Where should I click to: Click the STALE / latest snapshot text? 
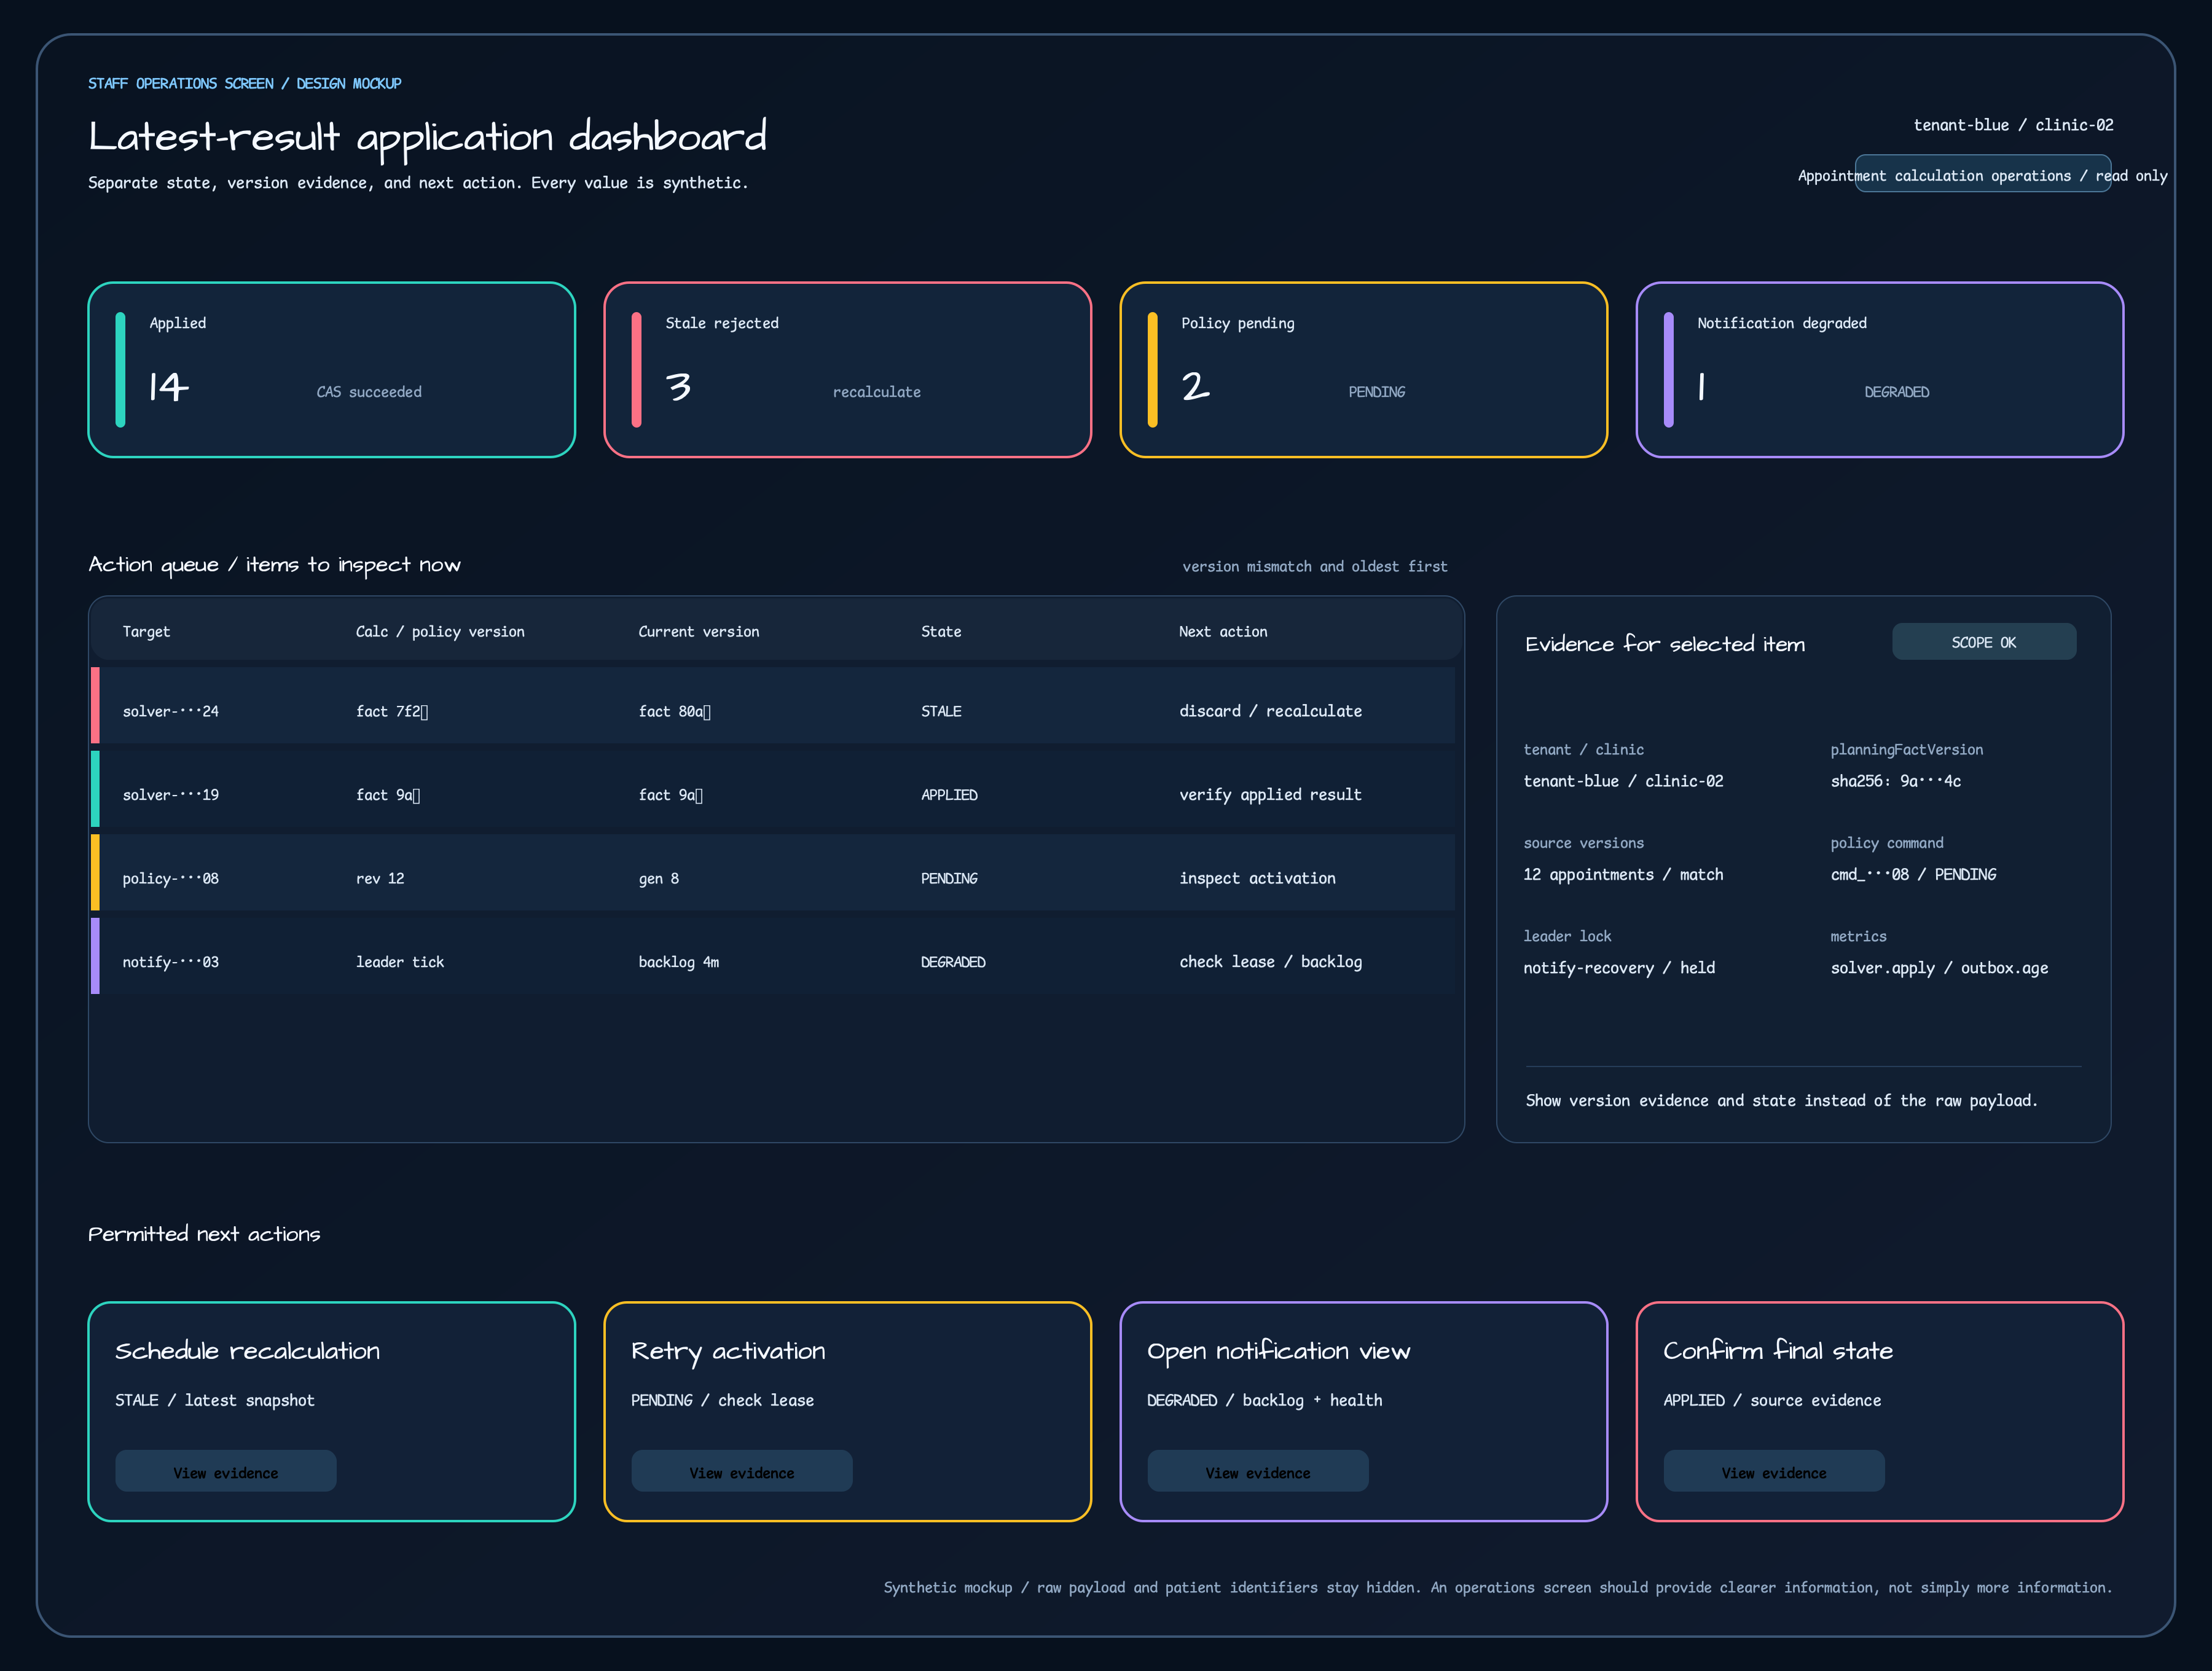pyautogui.click(x=215, y=1401)
